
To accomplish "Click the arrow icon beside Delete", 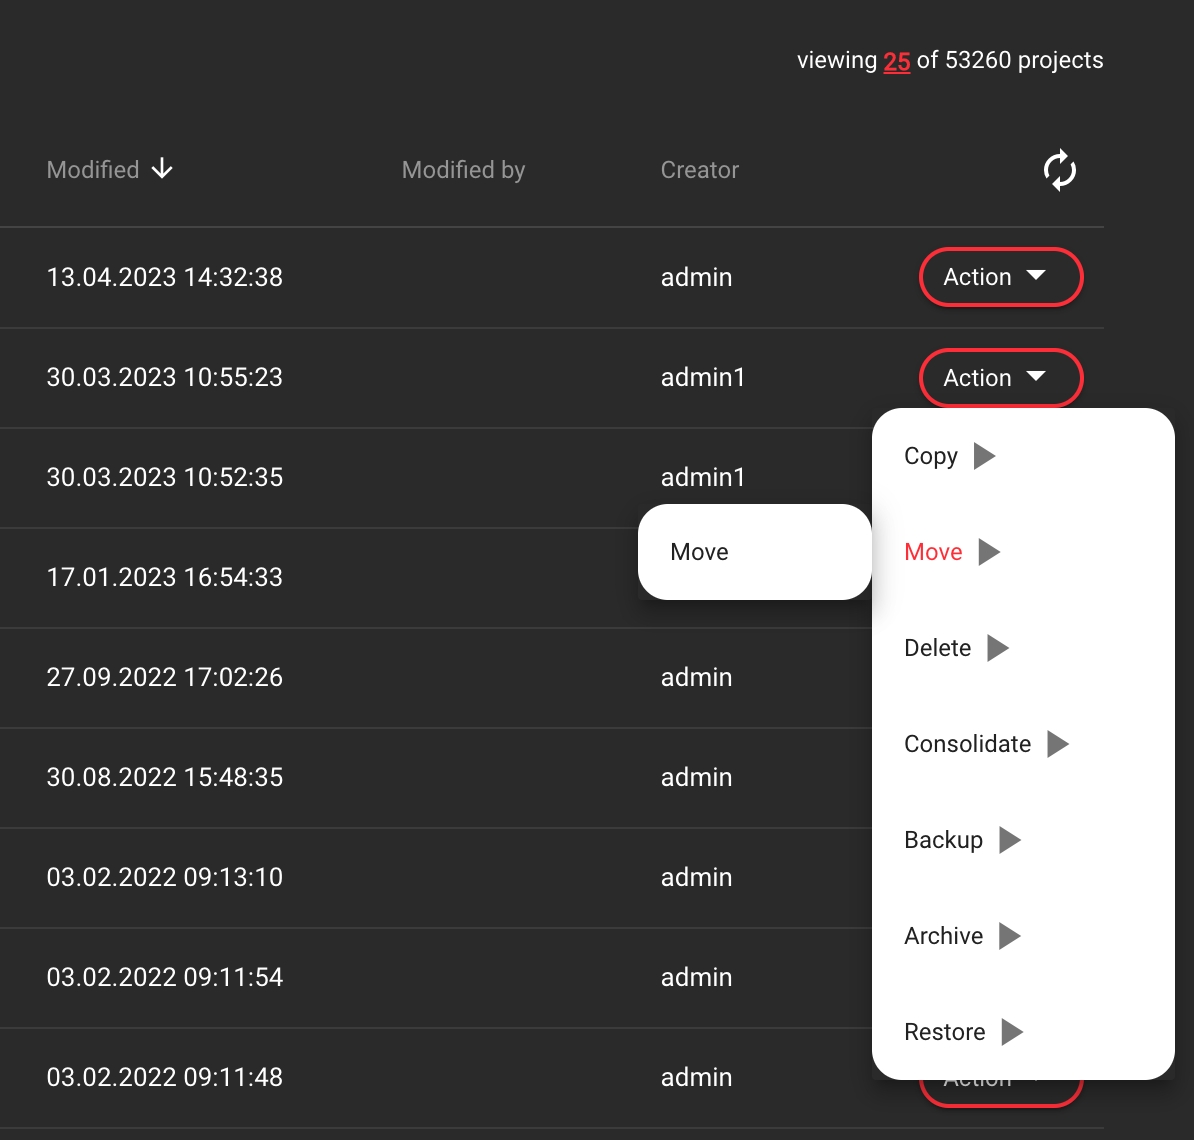I will (x=997, y=648).
